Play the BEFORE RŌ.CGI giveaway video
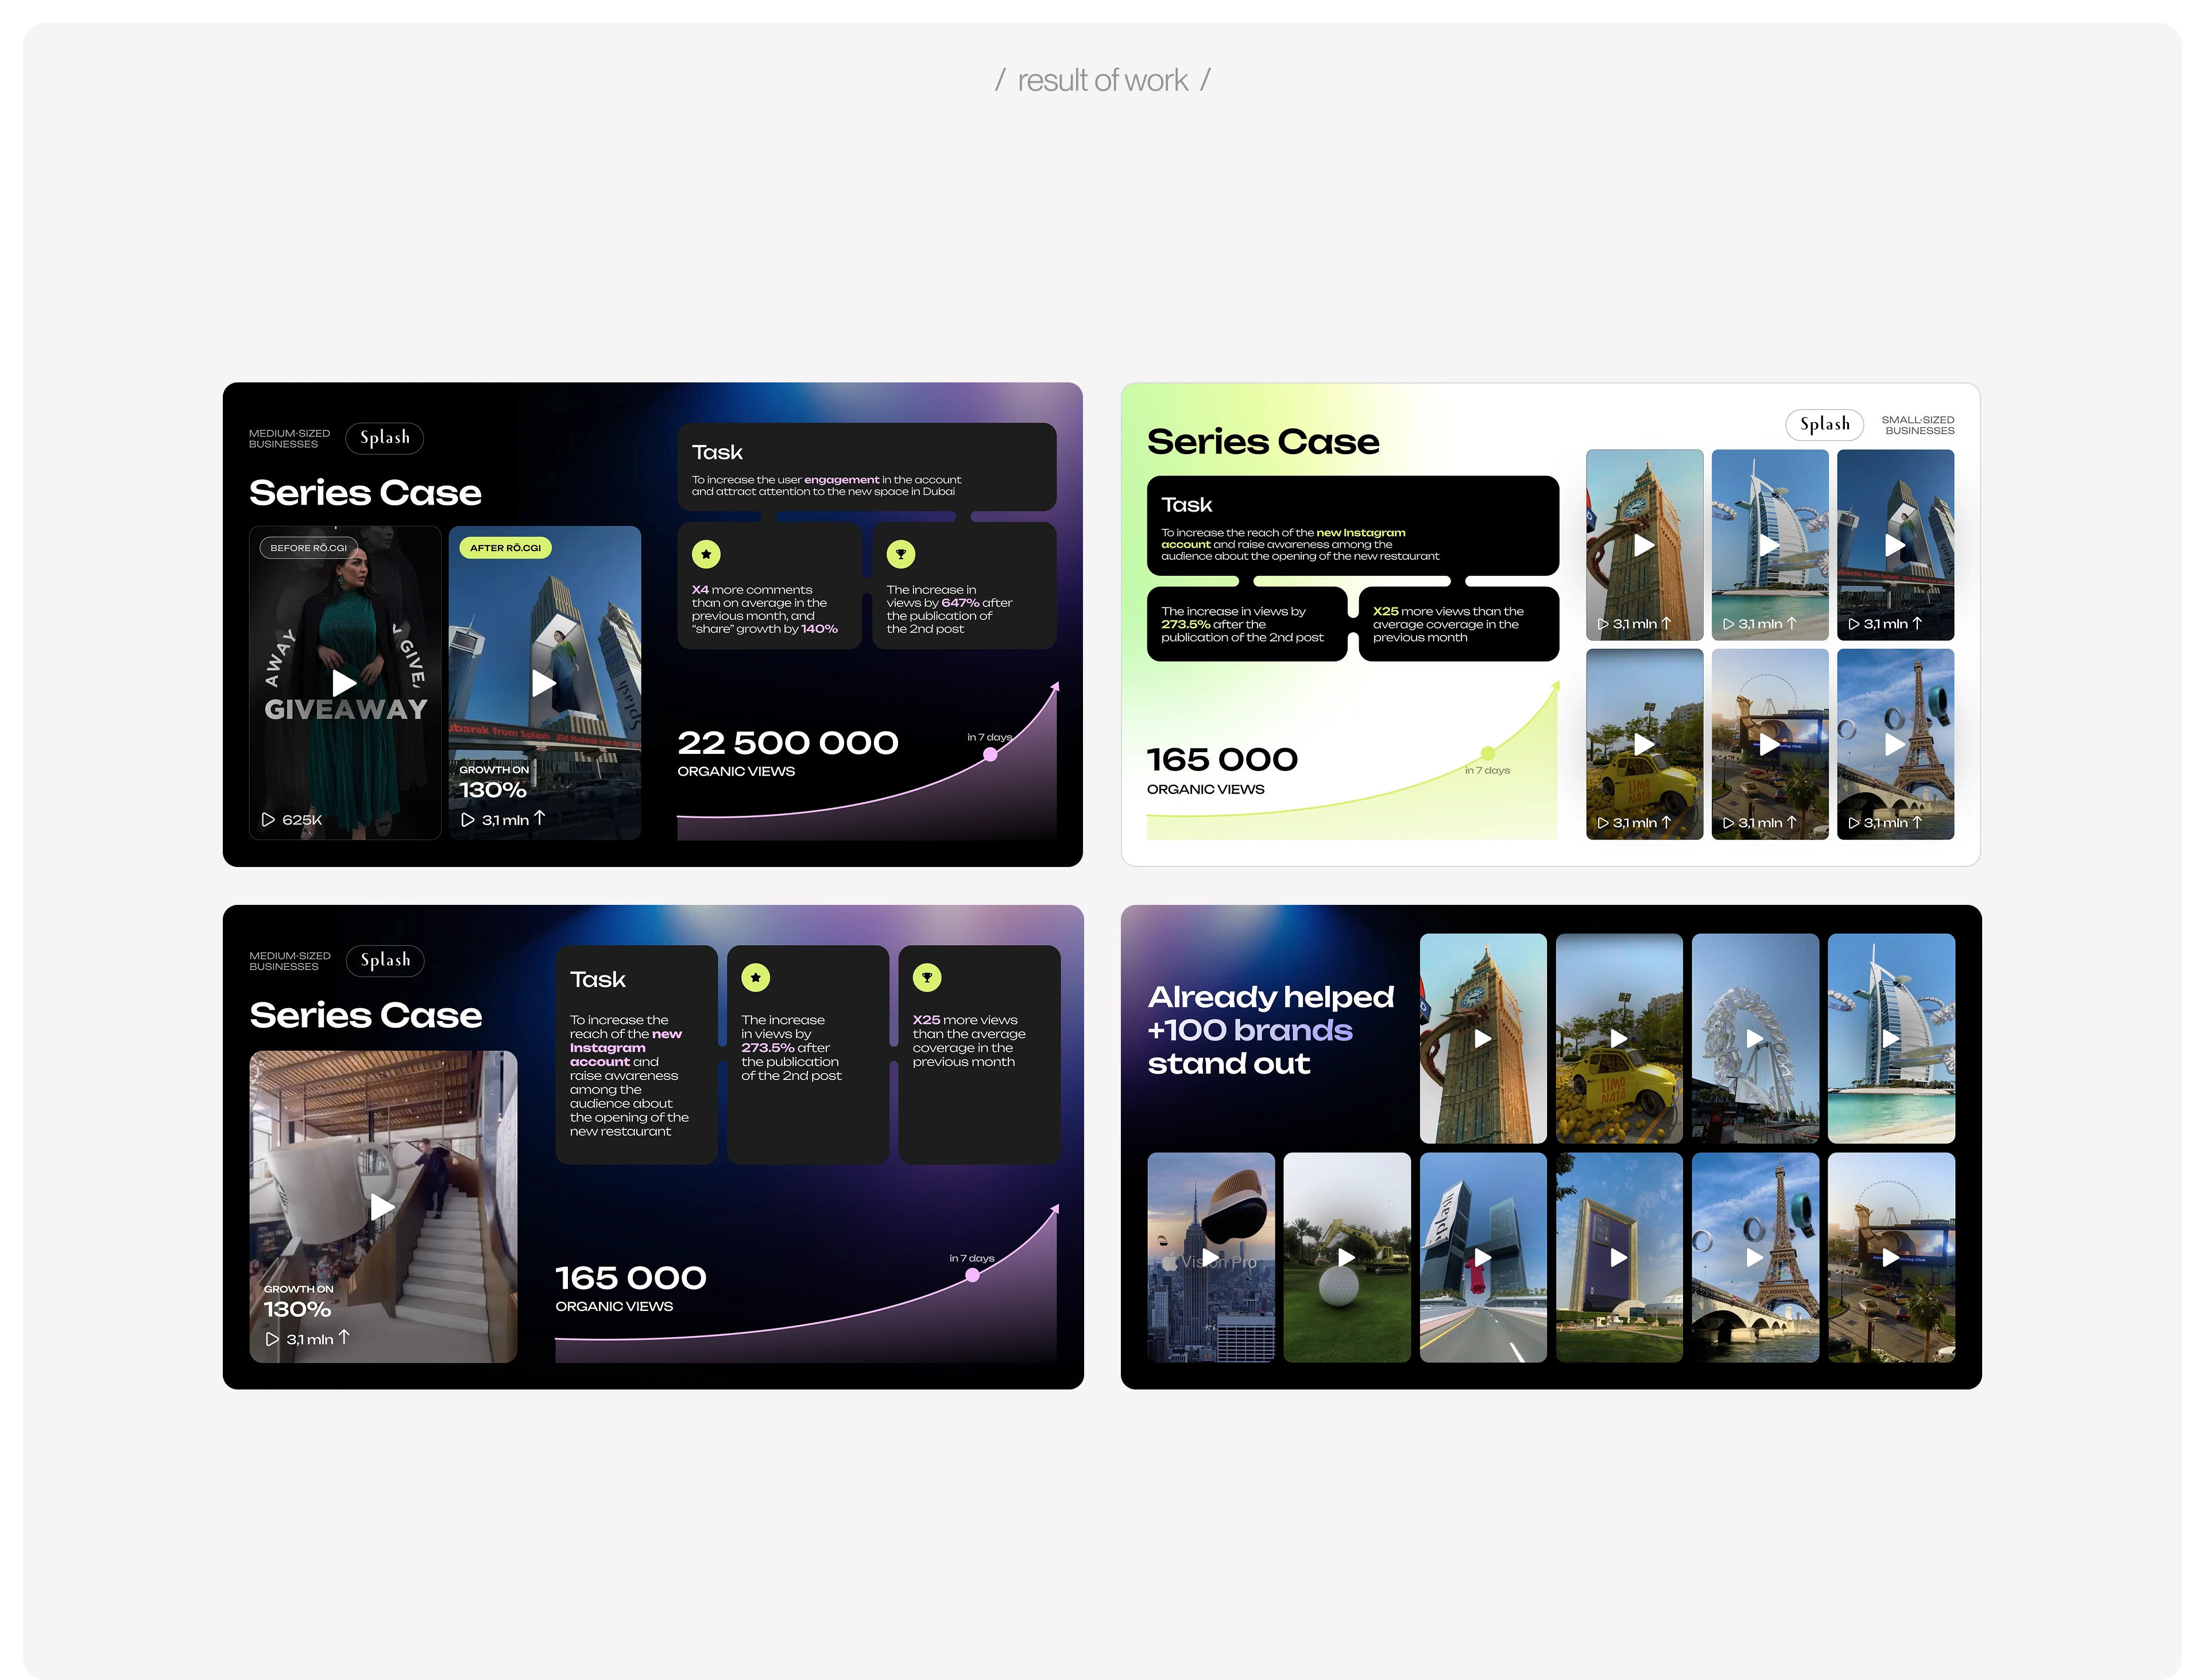 [344, 683]
